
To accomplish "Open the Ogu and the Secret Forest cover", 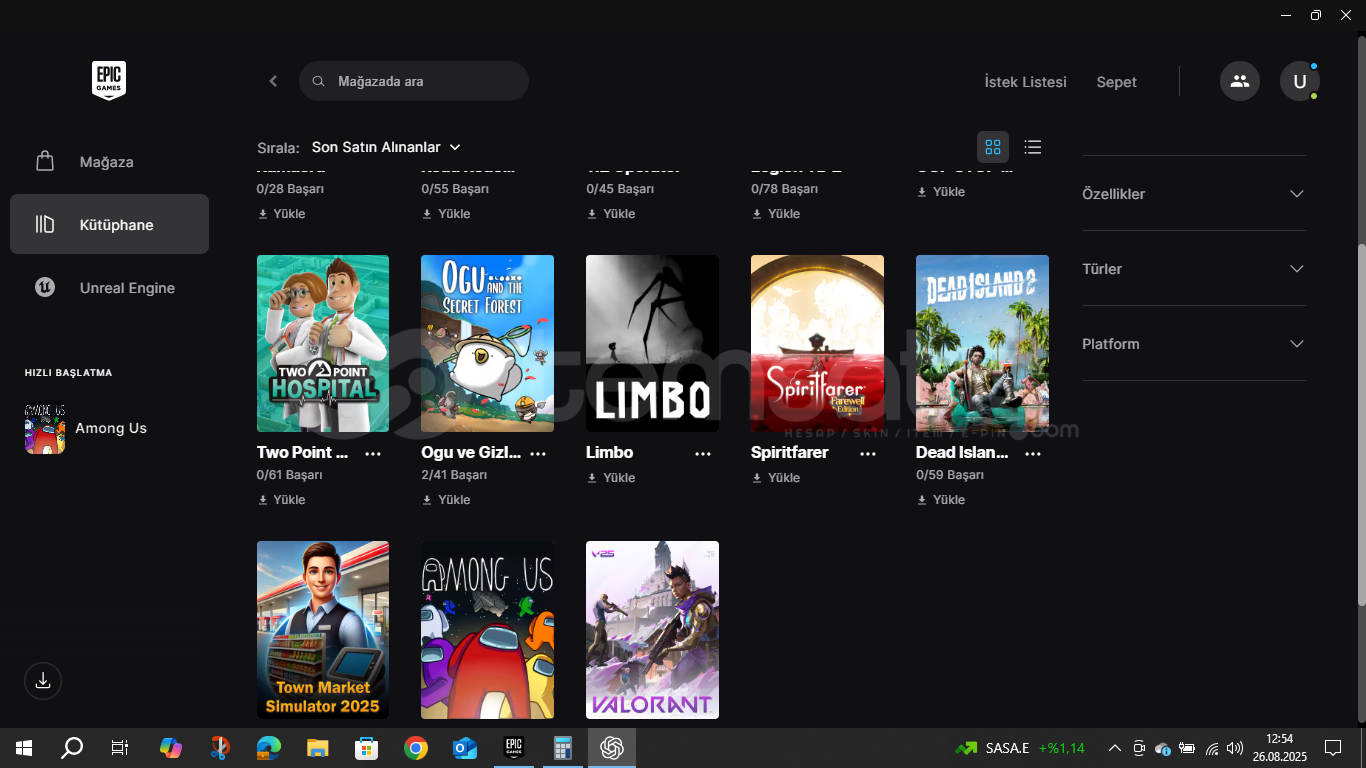I will tap(487, 343).
